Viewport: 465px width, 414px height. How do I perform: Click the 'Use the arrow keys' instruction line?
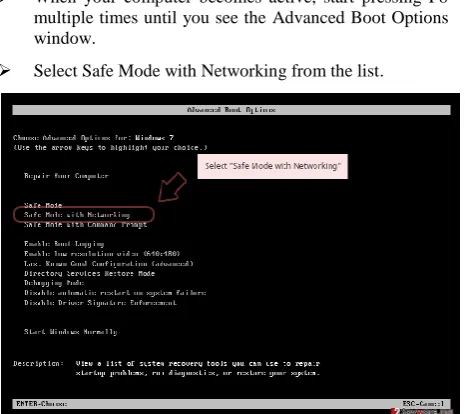[110, 148]
